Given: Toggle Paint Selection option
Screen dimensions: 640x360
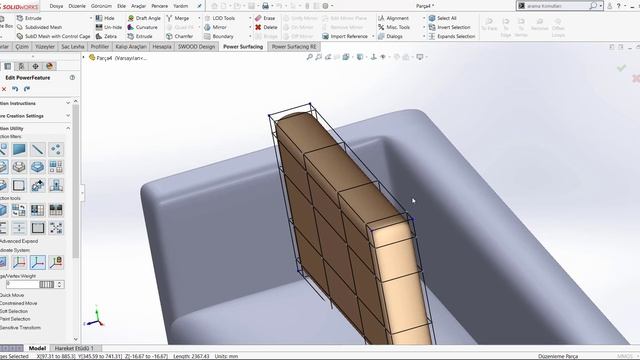Looking at the screenshot, I should click(15, 319).
